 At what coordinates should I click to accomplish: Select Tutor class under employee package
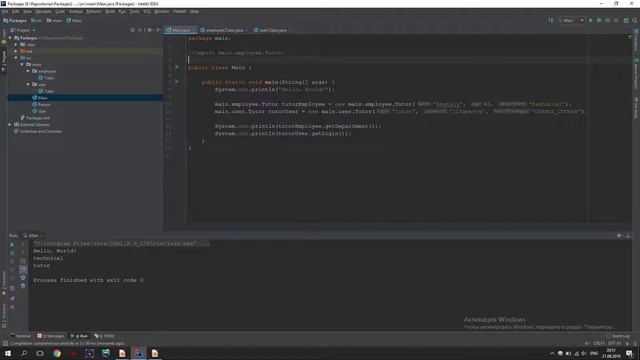click(46, 78)
